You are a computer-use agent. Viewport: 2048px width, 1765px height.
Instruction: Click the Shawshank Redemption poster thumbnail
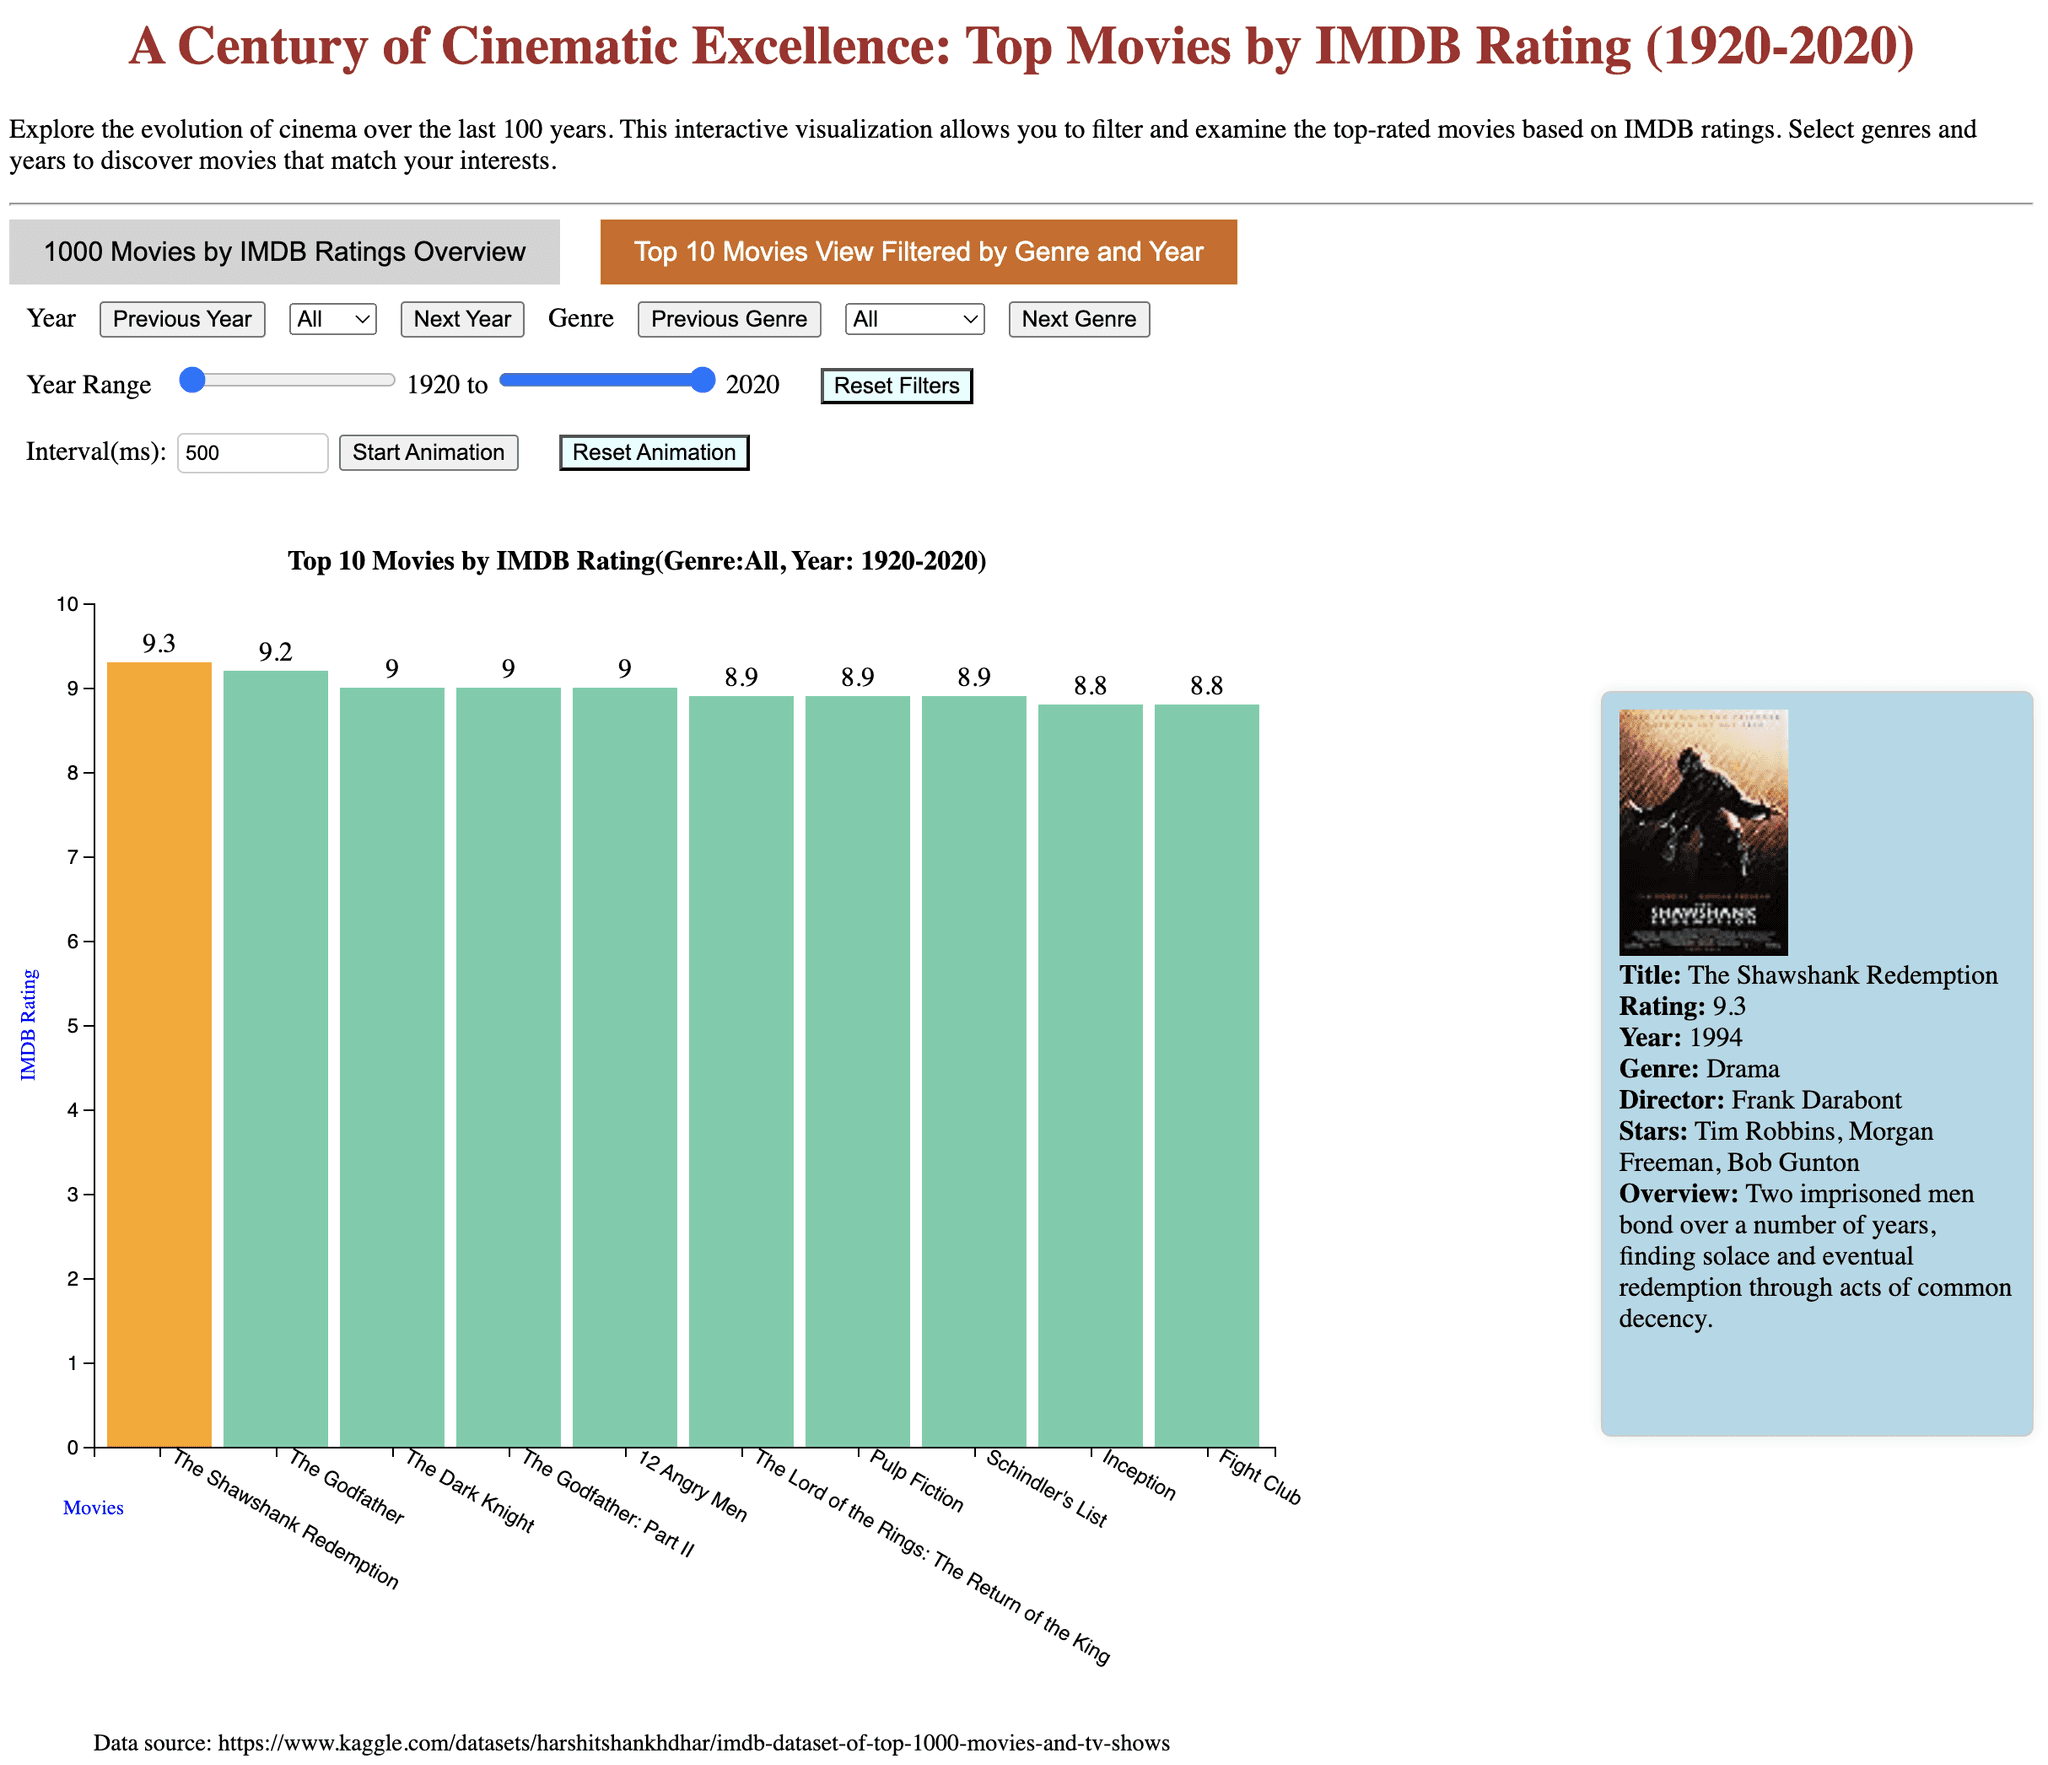(x=1702, y=832)
